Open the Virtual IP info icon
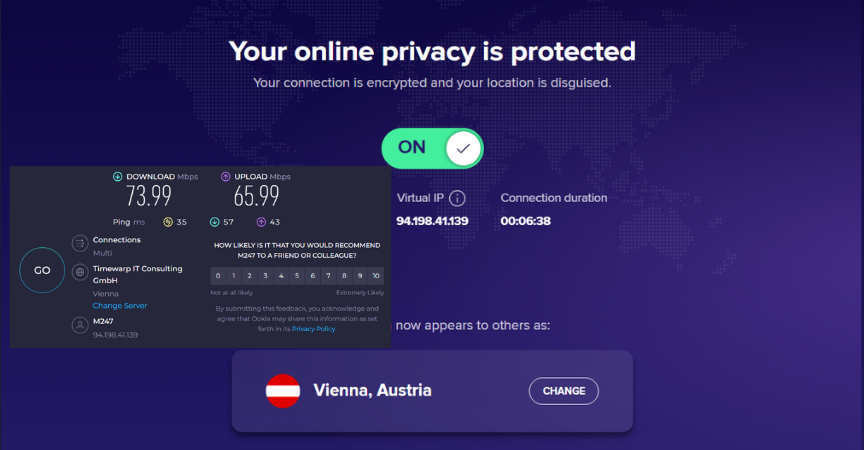864x450 pixels. 457,198
